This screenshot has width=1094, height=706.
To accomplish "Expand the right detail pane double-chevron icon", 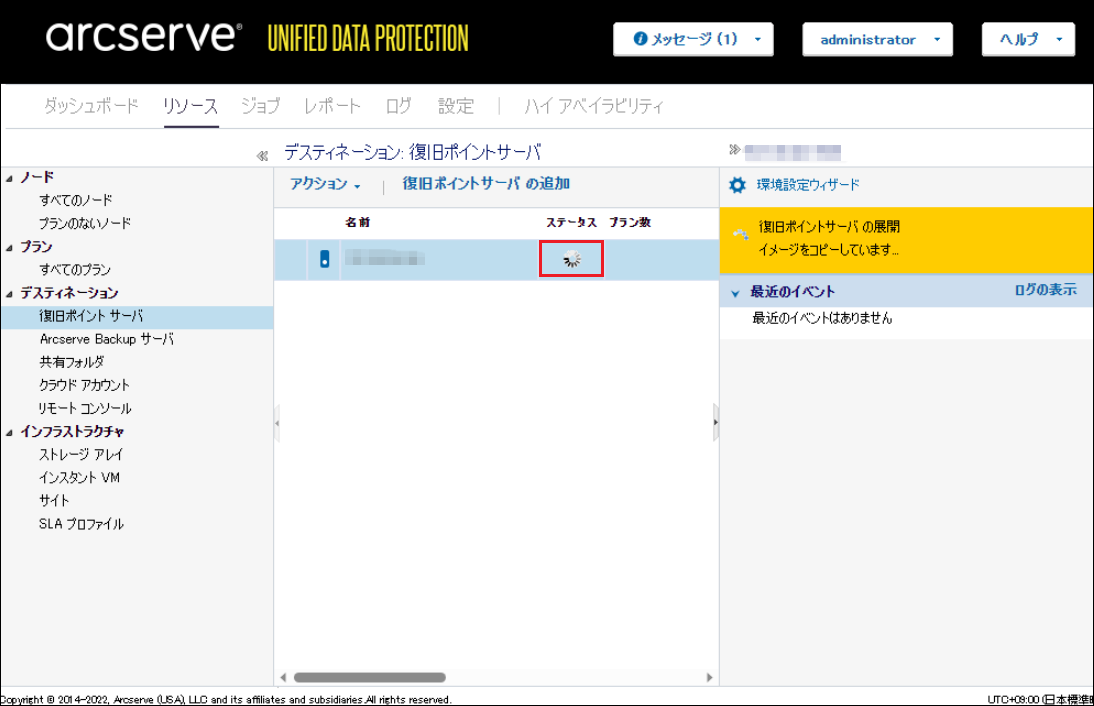I will coord(735,151).
